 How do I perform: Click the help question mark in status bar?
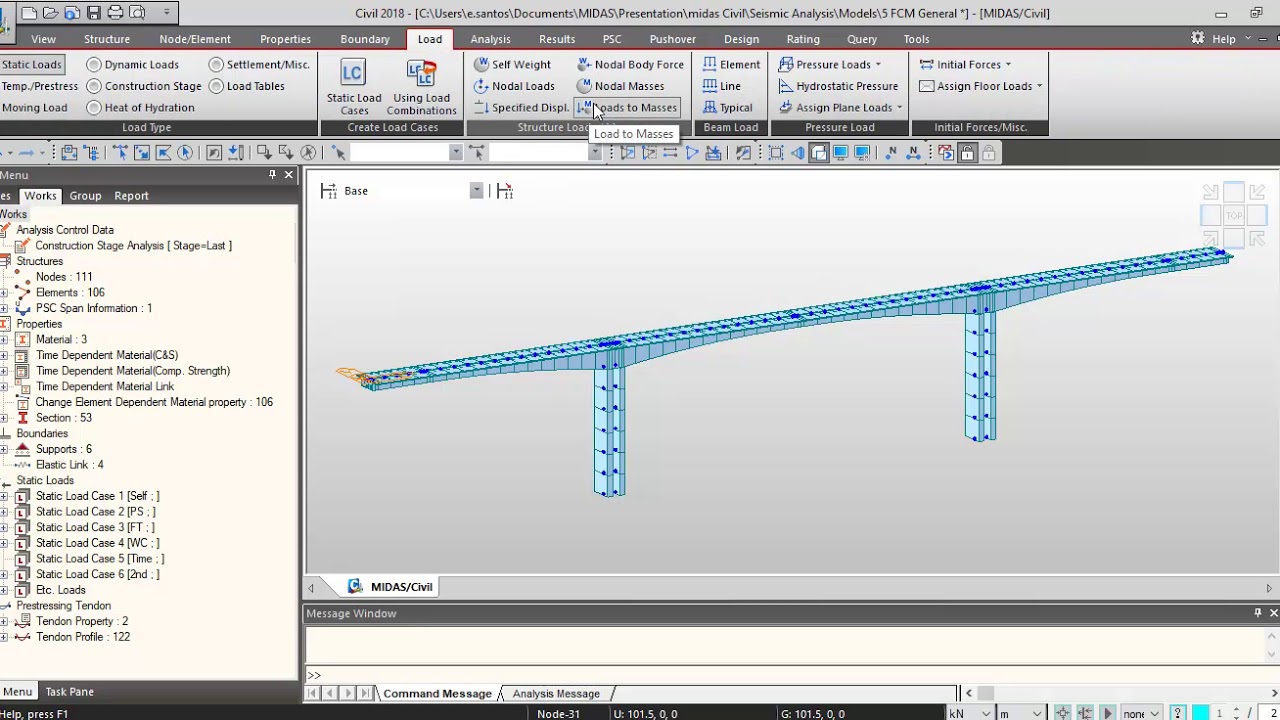[1178, 713]
